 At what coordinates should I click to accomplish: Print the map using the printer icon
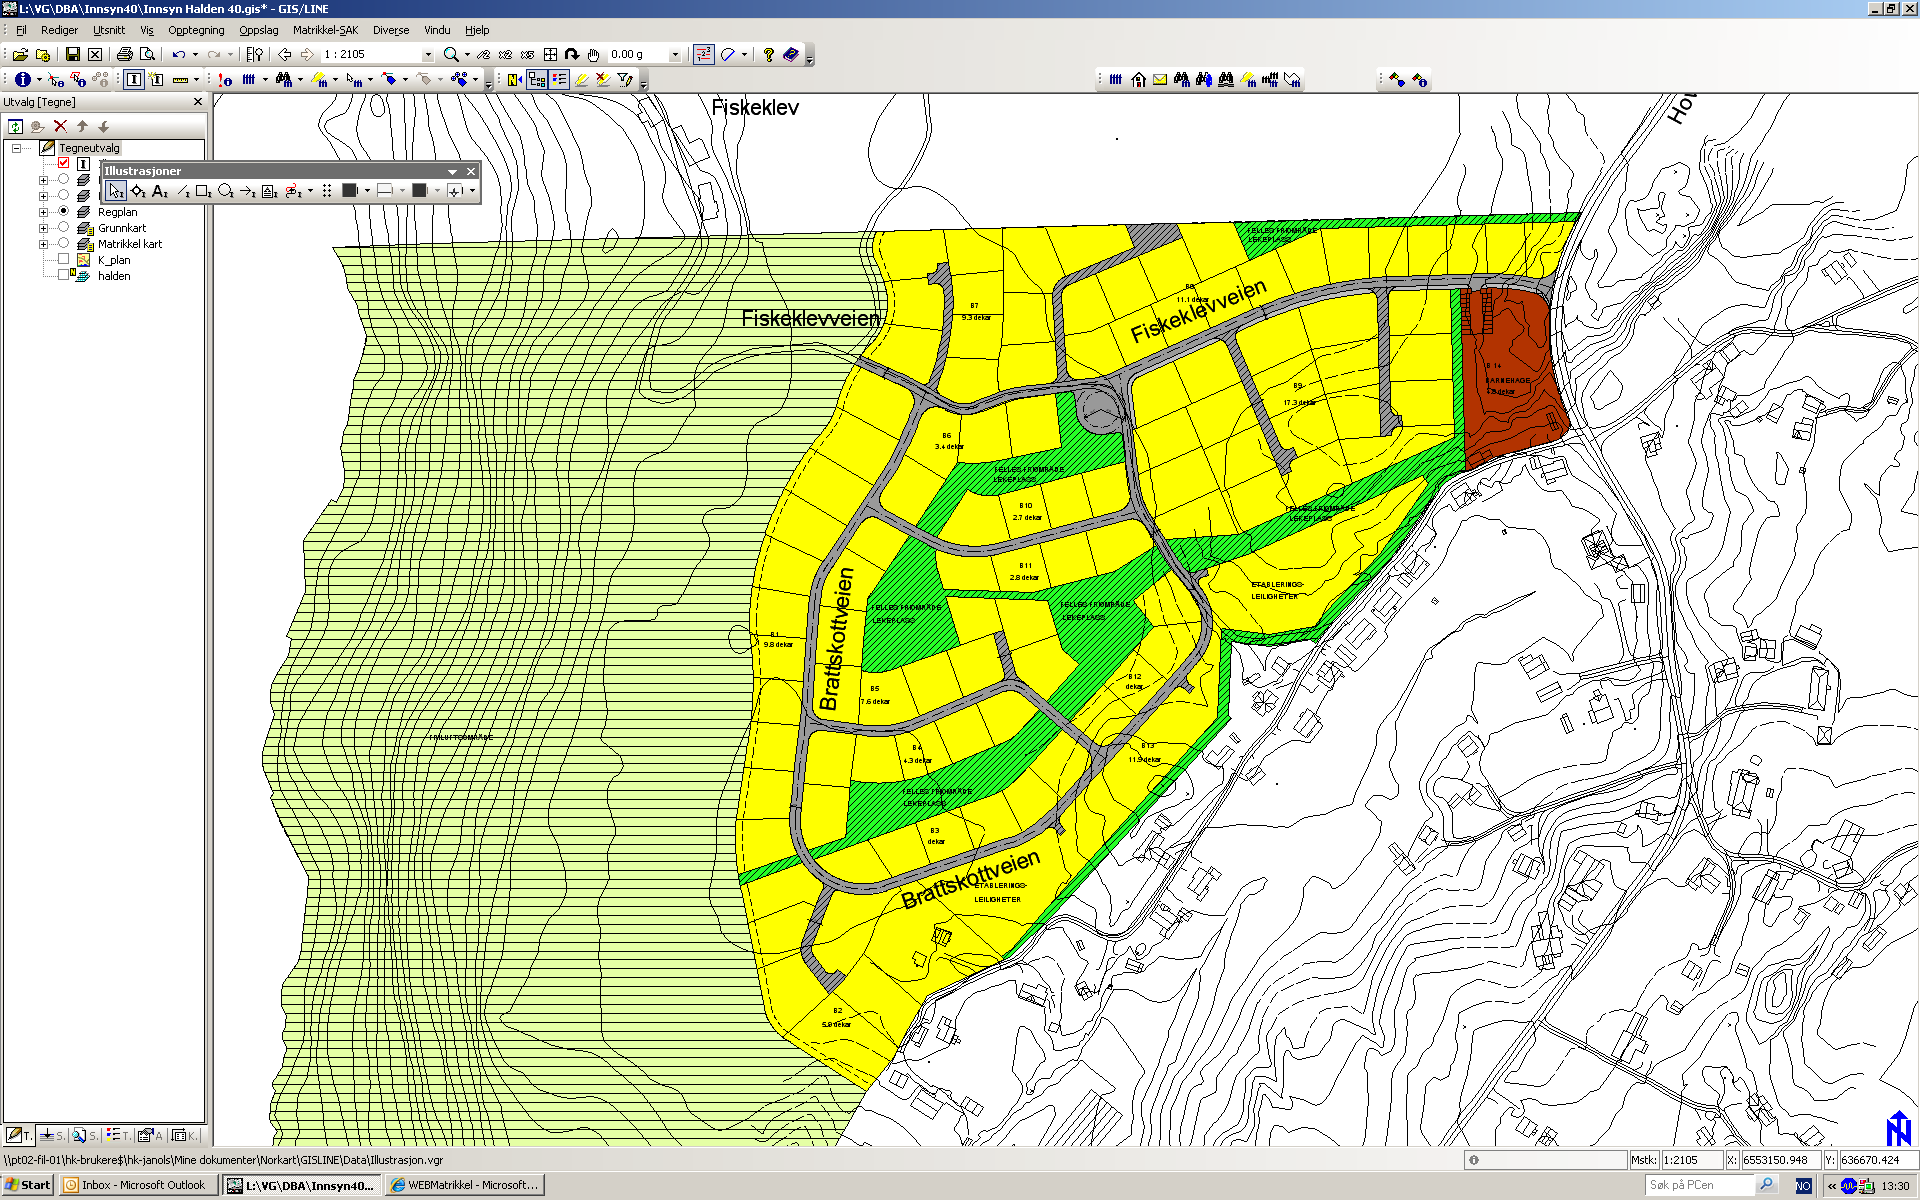point(125,55)
